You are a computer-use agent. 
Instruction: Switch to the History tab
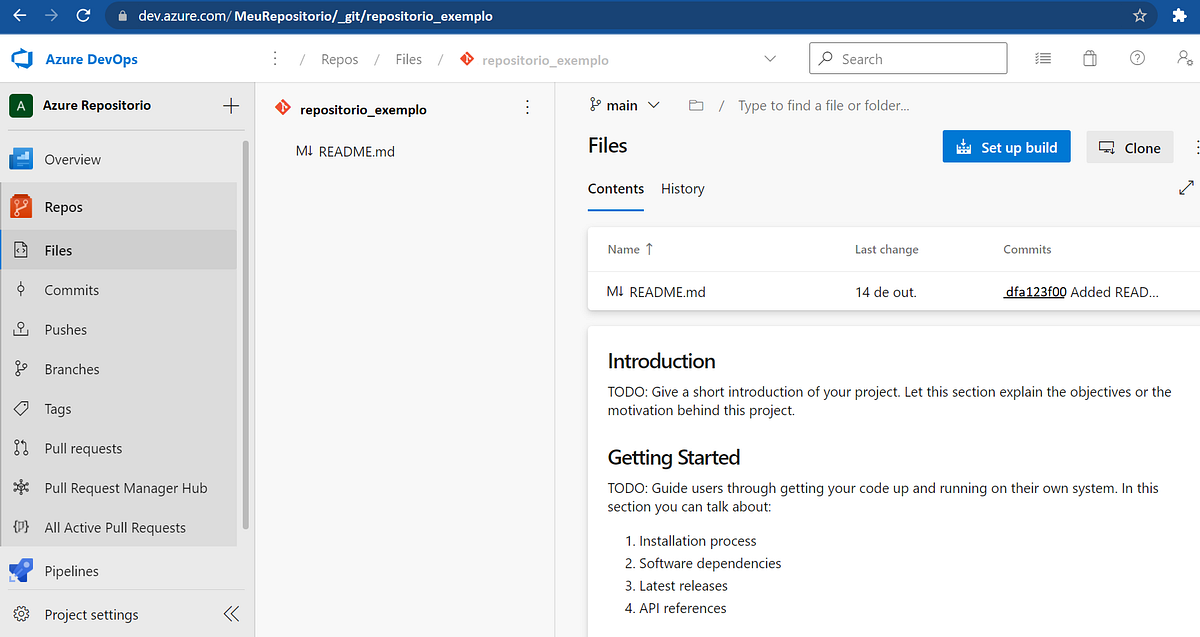coord(682,188)
